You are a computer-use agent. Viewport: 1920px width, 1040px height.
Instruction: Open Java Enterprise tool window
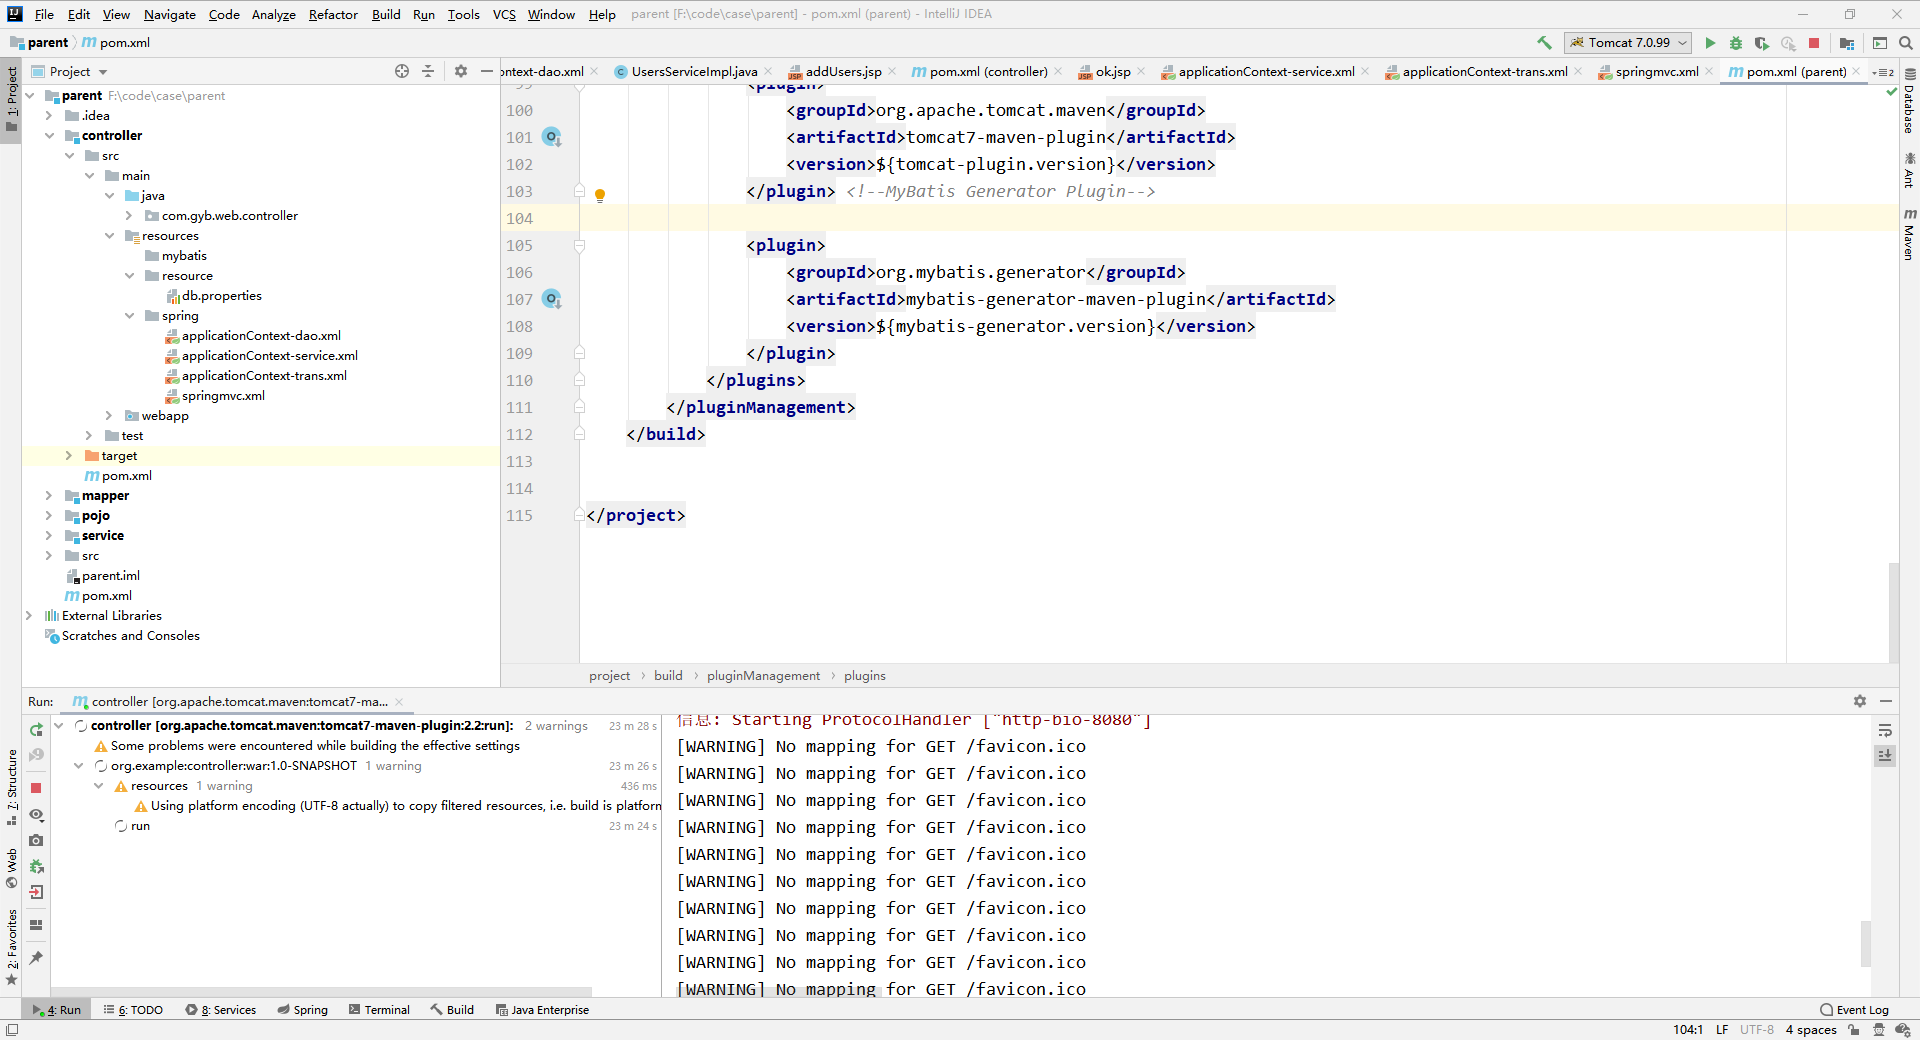[542, 1010]
